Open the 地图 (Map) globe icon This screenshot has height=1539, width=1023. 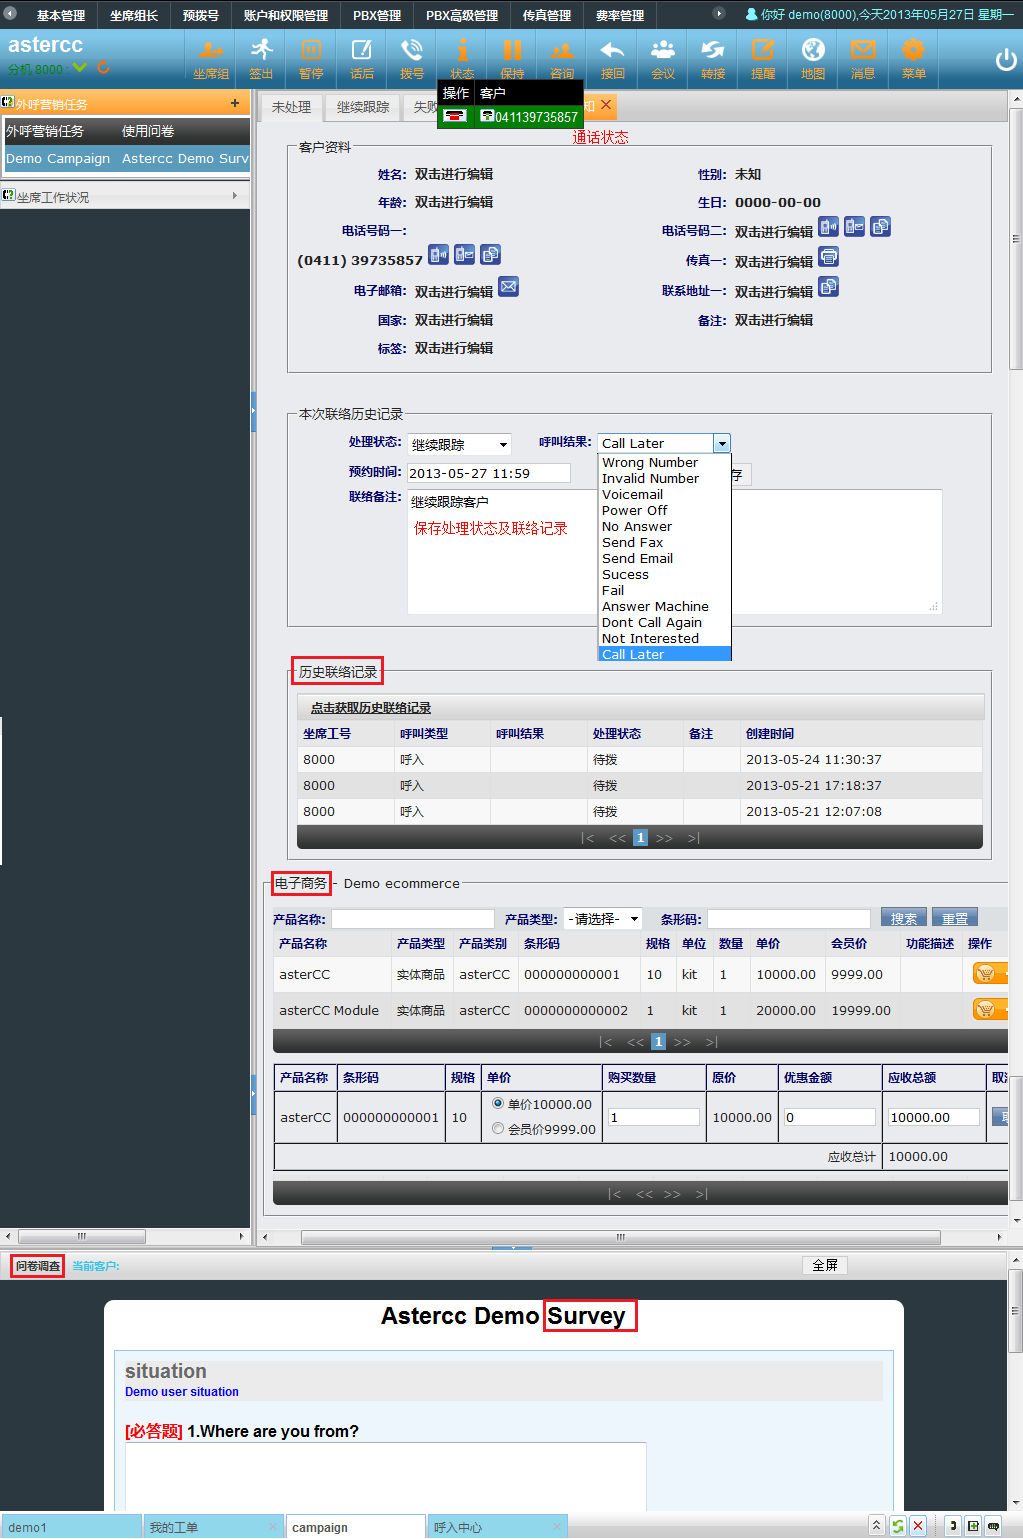pyautogui.click(x=813, y=58)
